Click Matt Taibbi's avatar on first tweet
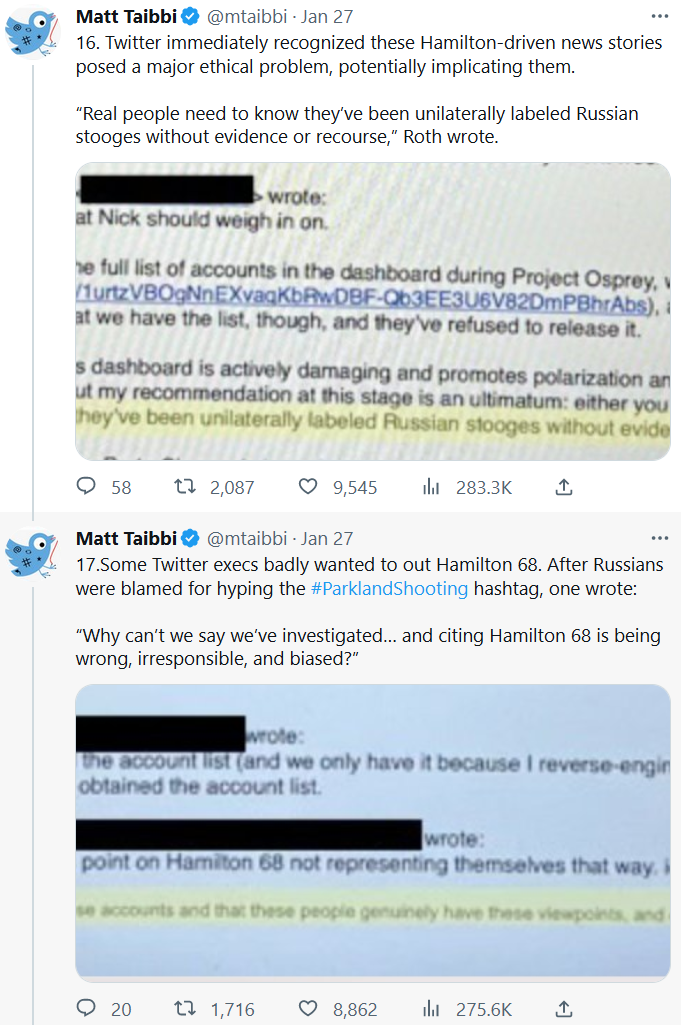The width and height of the screenshot is (681, 1025). 32,33
